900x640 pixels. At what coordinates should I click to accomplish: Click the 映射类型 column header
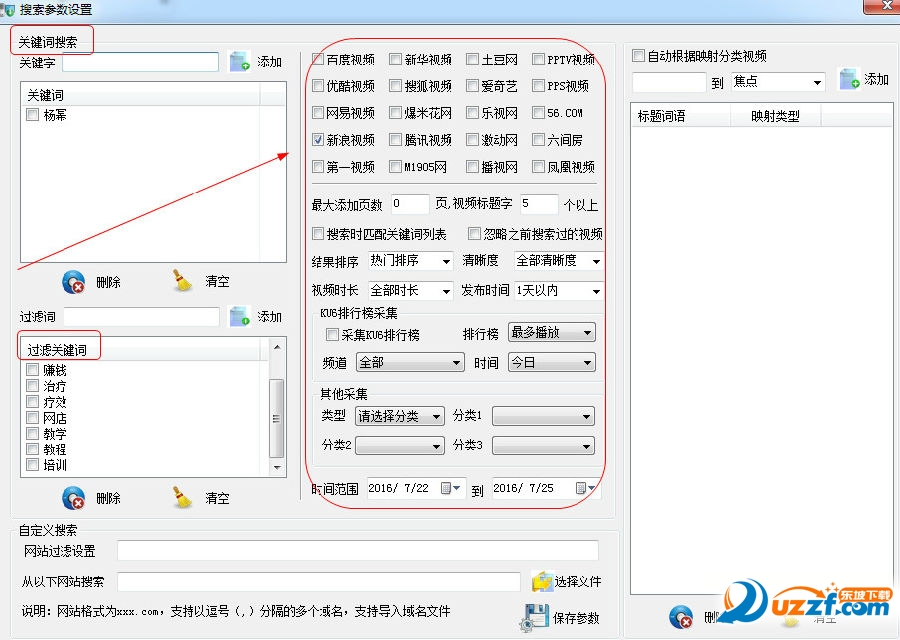(775, 117)
